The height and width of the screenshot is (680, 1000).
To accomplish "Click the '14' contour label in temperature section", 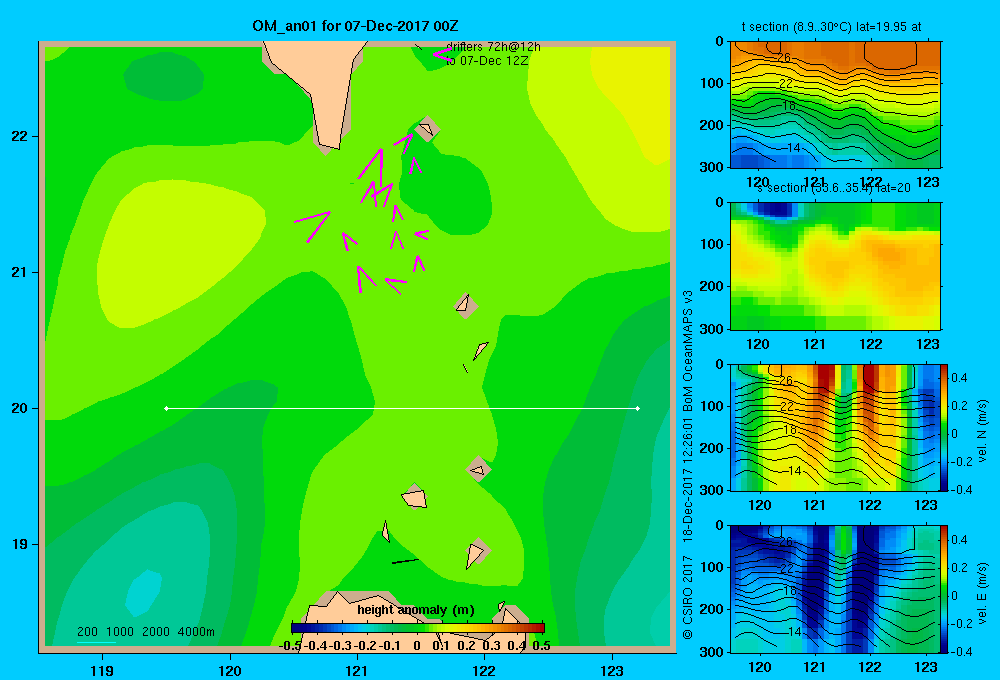I will coord(793,147).
